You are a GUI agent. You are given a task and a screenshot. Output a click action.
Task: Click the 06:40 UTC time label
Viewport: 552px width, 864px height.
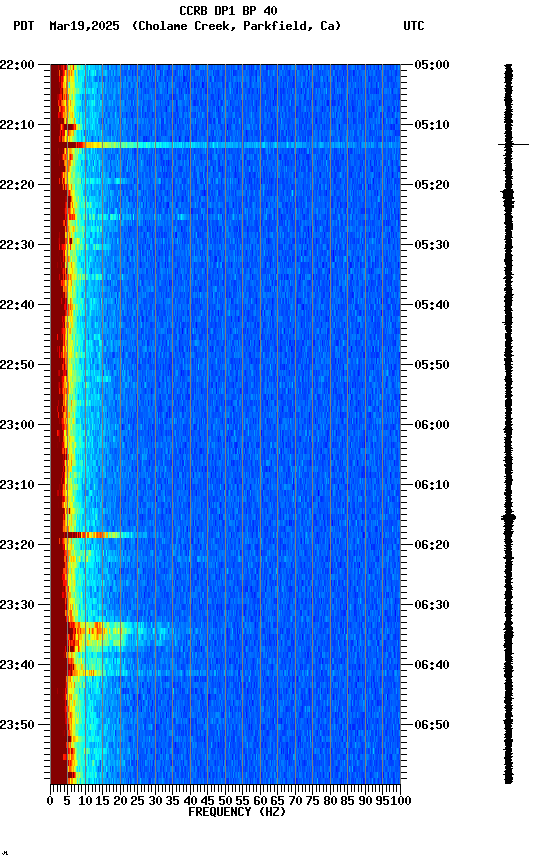click(x=432, y=665)
